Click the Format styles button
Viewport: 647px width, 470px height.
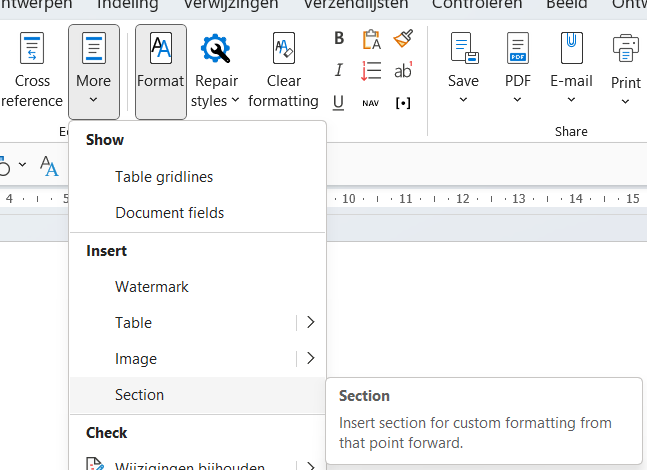click(161, 71)
